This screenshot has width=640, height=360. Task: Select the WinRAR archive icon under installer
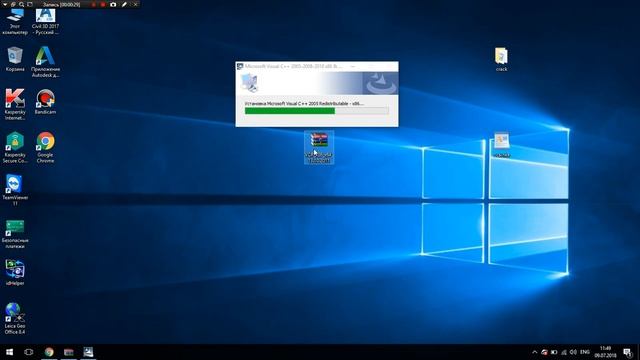point(319,148)
